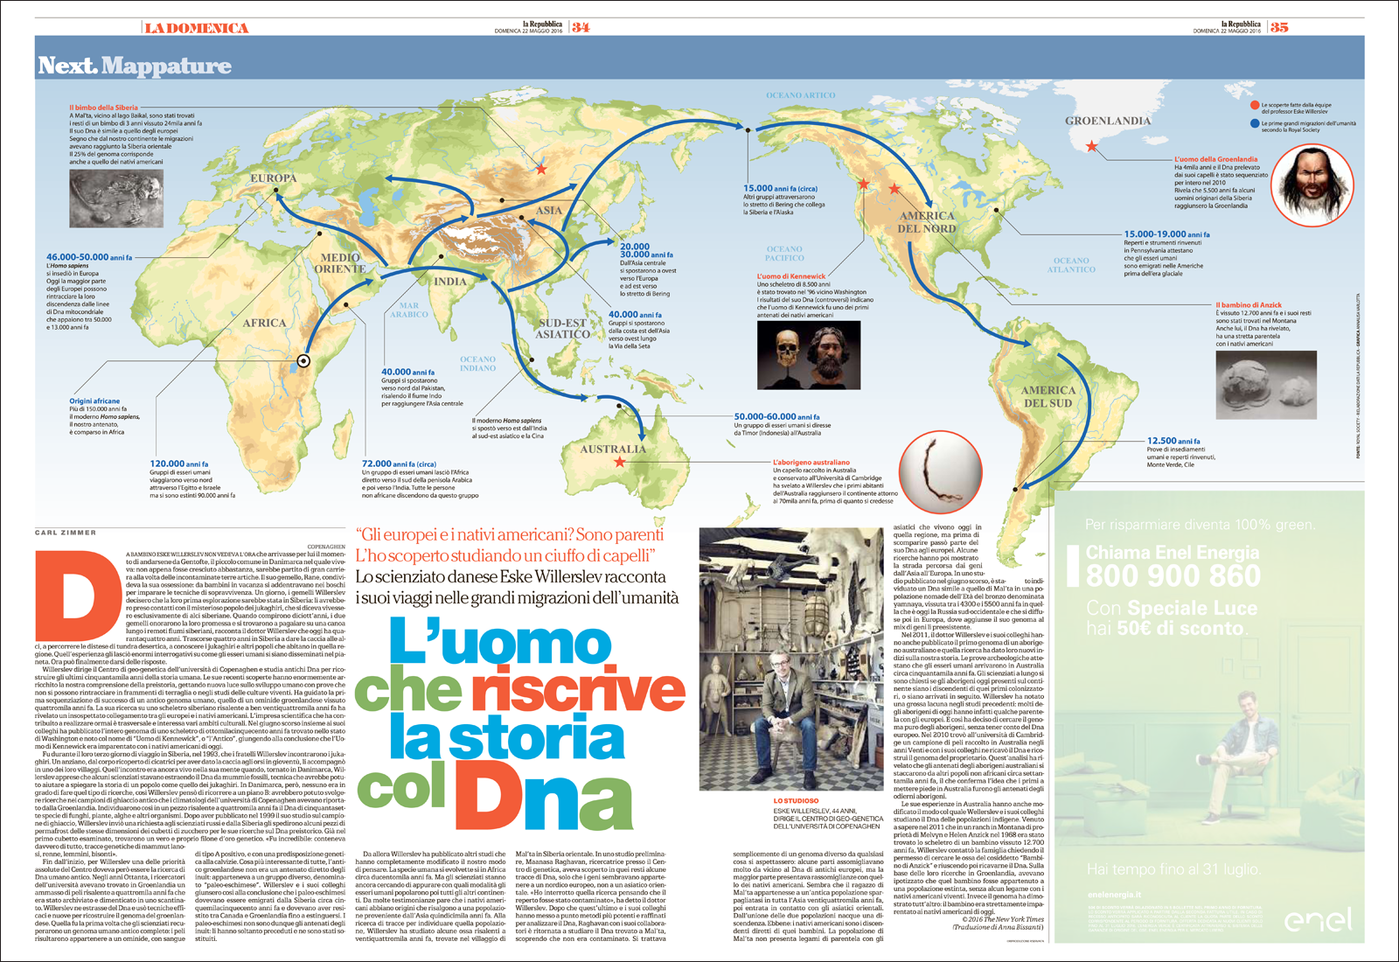1399x962 pixels.
Task: Click the red legend dot for Willerslev discoveries
Action: 1255,105
